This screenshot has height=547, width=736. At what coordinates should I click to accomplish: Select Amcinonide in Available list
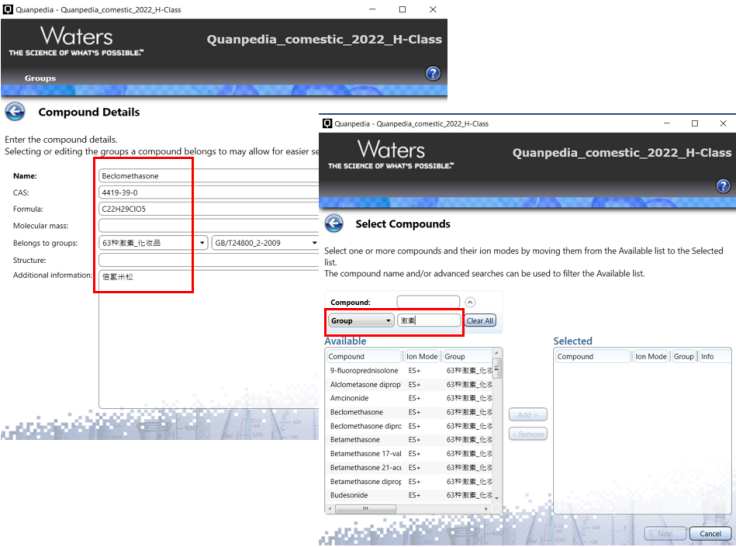[410, 398]
